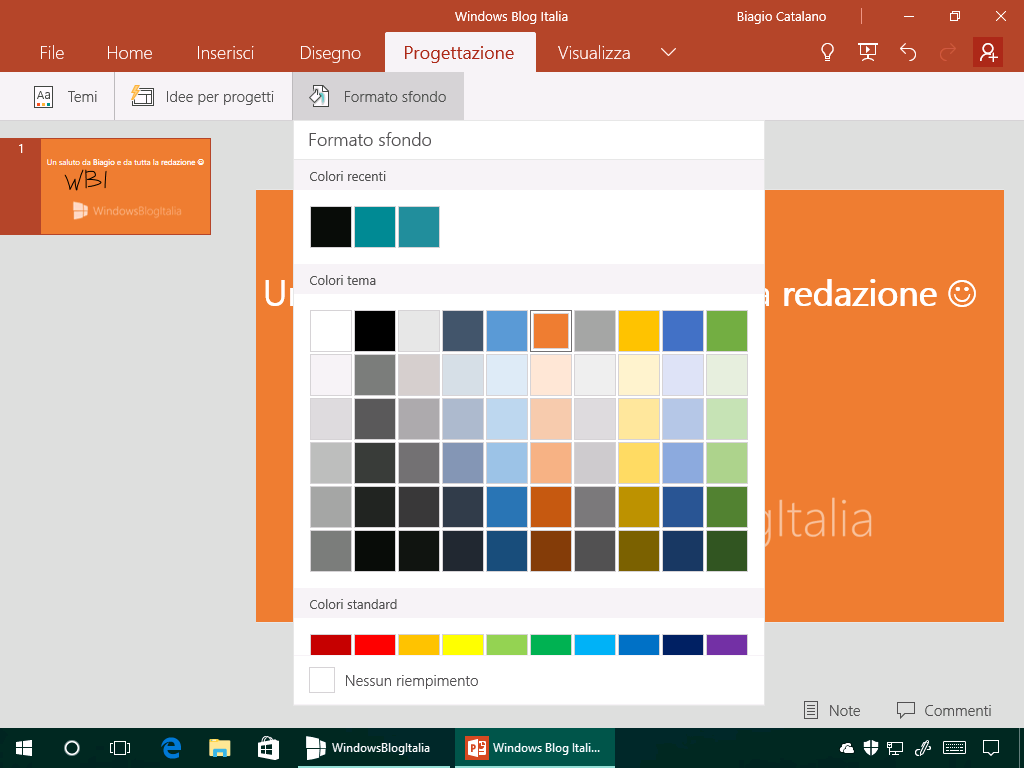Open the touch keyboard tray icon

click(954, 748)
